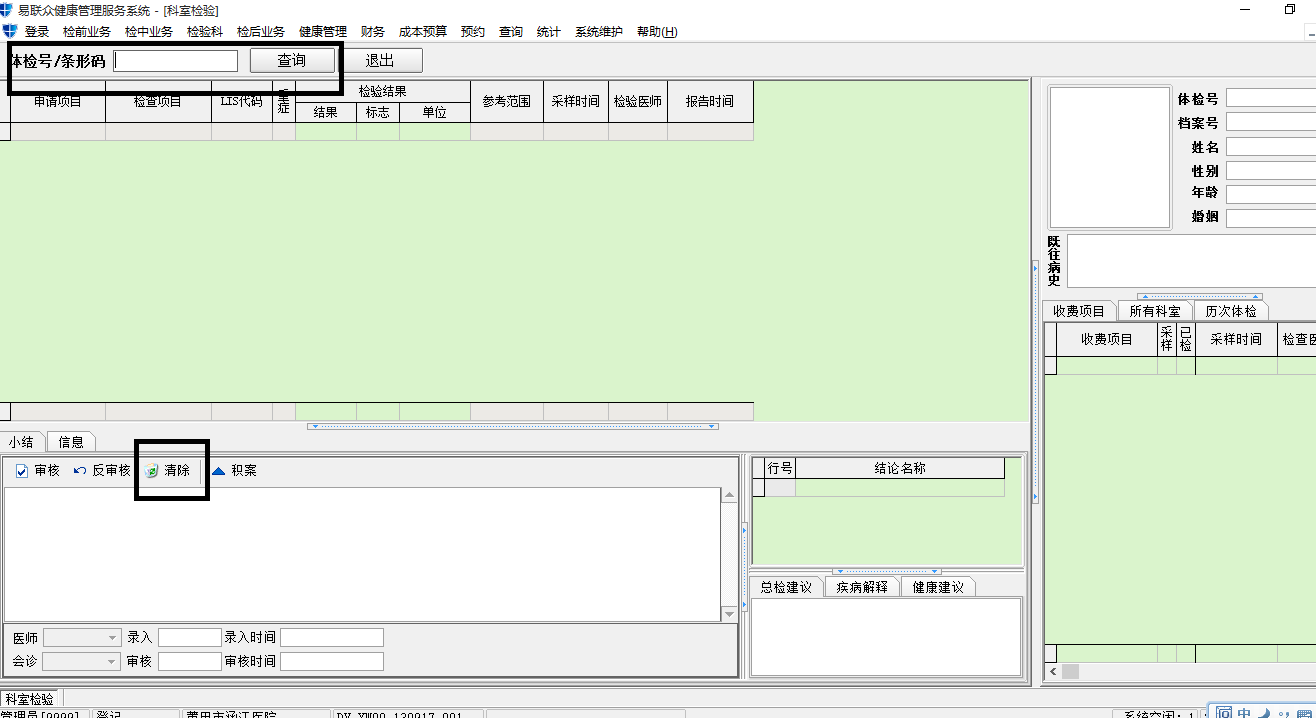Switch to the 所有科室 tab

(1155, 311)
